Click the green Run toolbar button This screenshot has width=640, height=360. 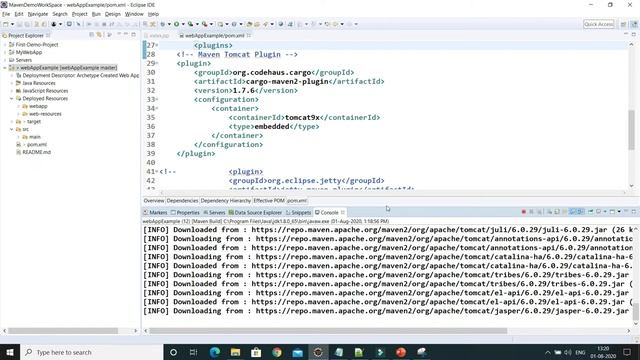[x=177, y=24]
